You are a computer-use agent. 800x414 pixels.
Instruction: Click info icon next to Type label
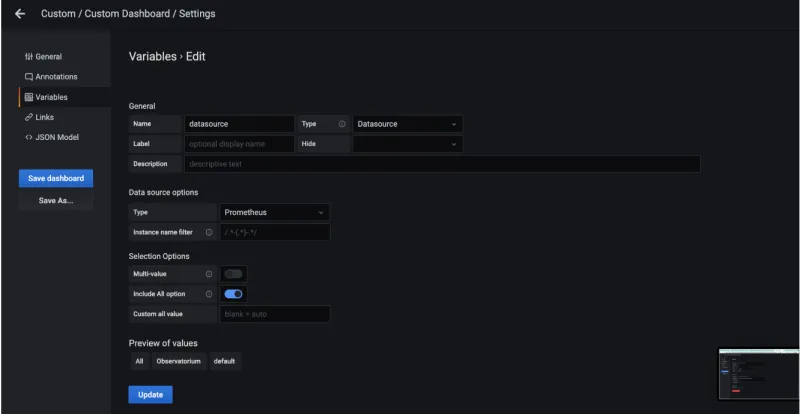pyautogui.click(x=342, y=124)
